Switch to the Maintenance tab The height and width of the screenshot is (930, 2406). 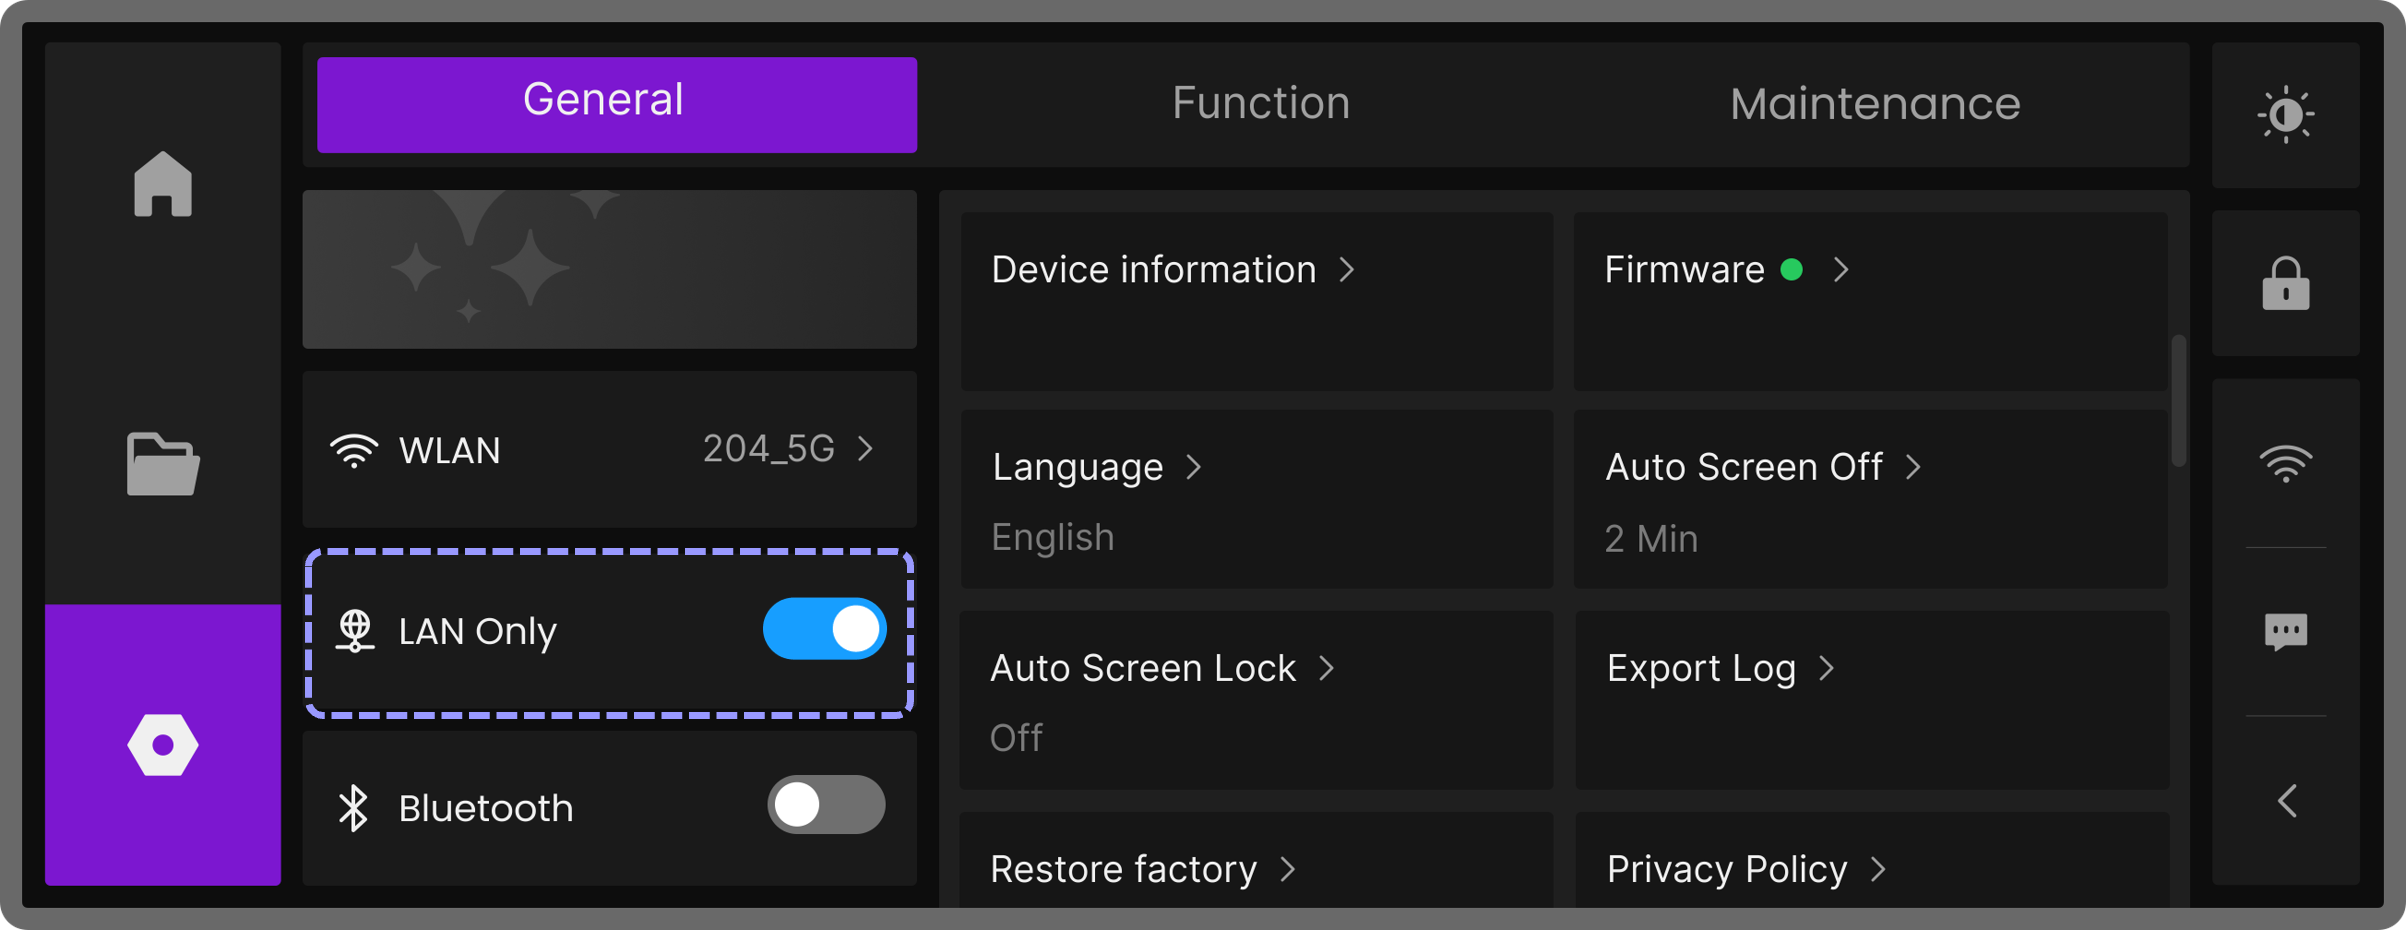(1874, 104)
